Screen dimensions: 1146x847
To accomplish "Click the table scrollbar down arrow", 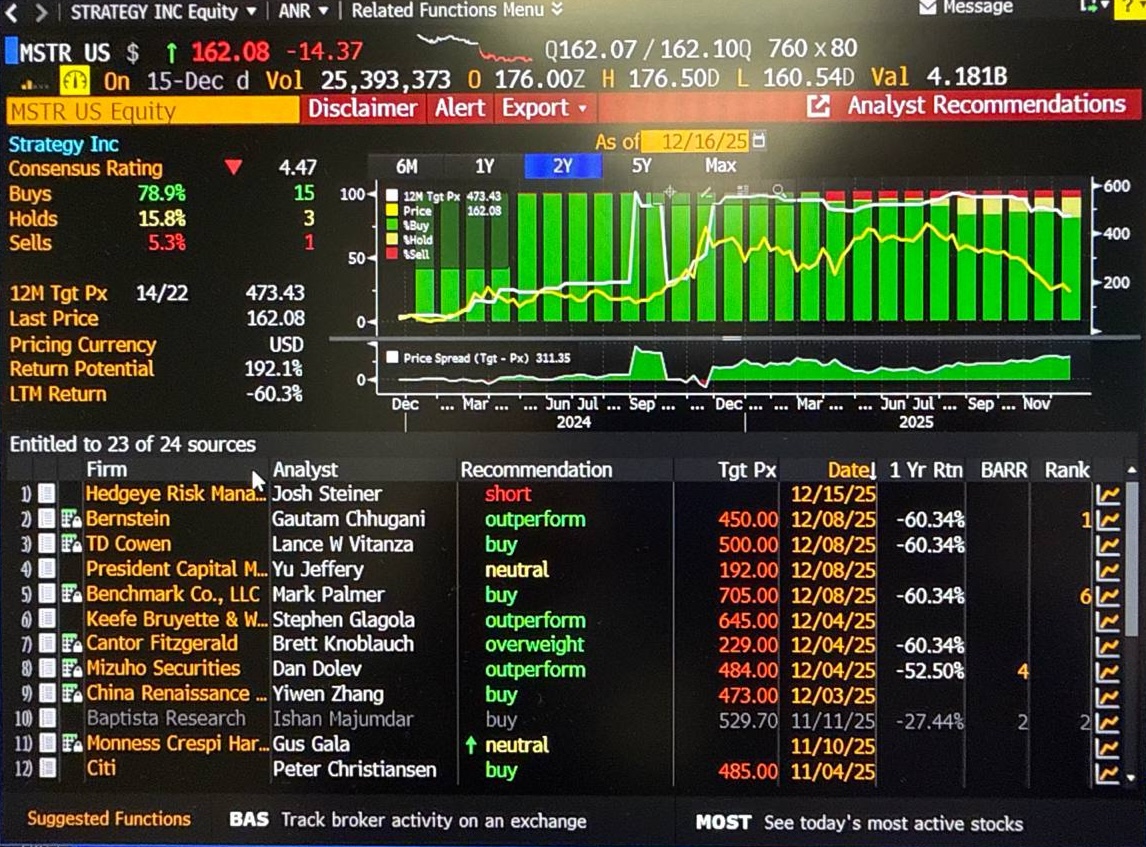I will click(x=1131, y=778).
